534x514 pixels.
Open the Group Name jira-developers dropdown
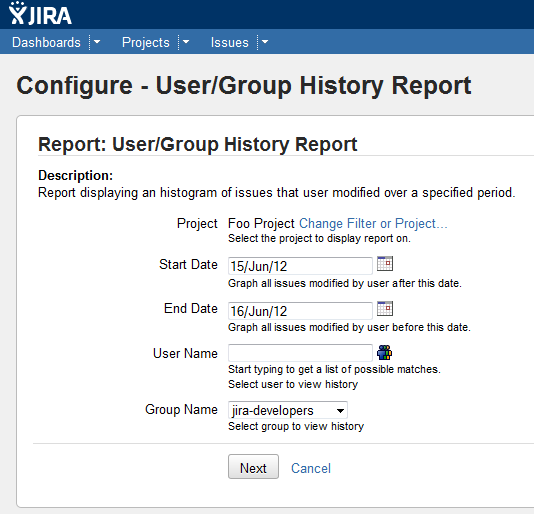[288, 410]
